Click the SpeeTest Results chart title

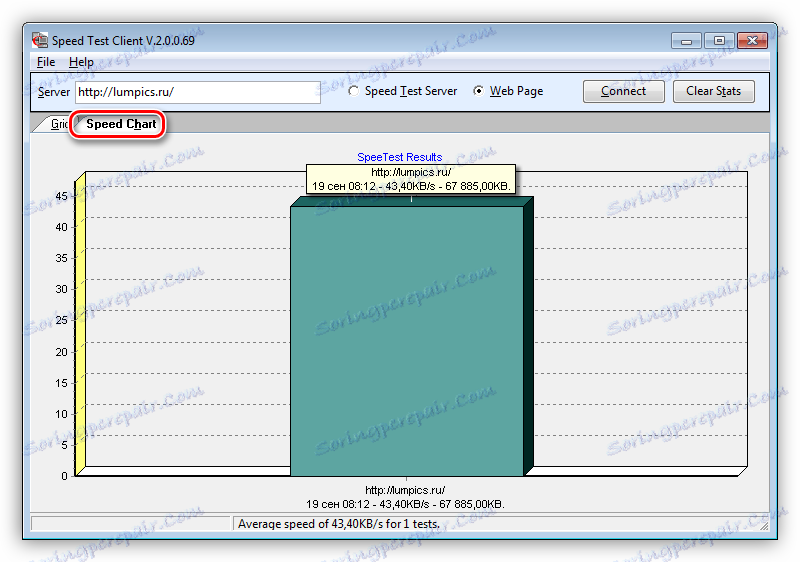(x=399, y=157)
